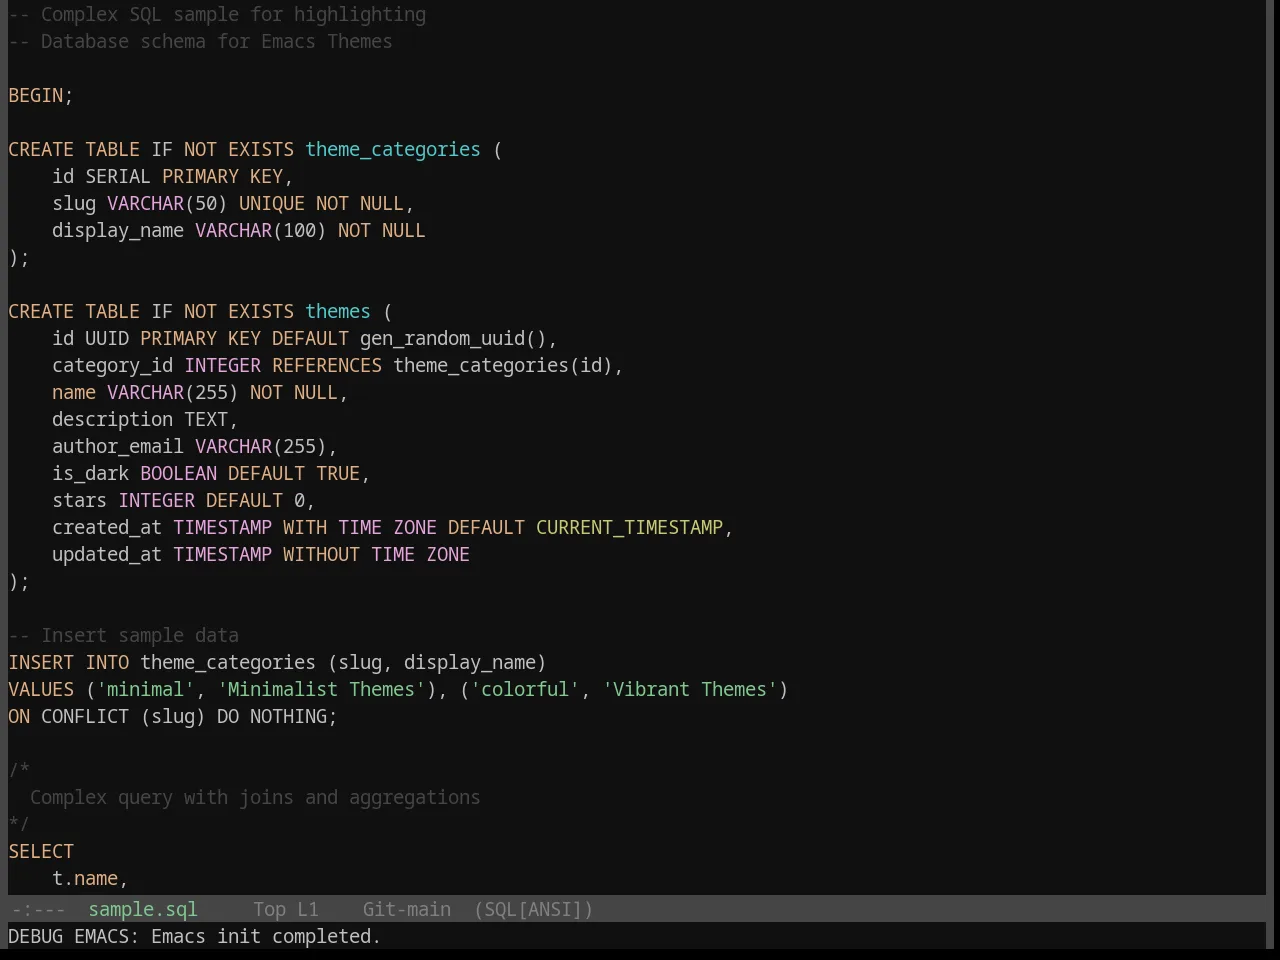Click the 'Minimalist Themes' string literal

(x=321, y=689)
